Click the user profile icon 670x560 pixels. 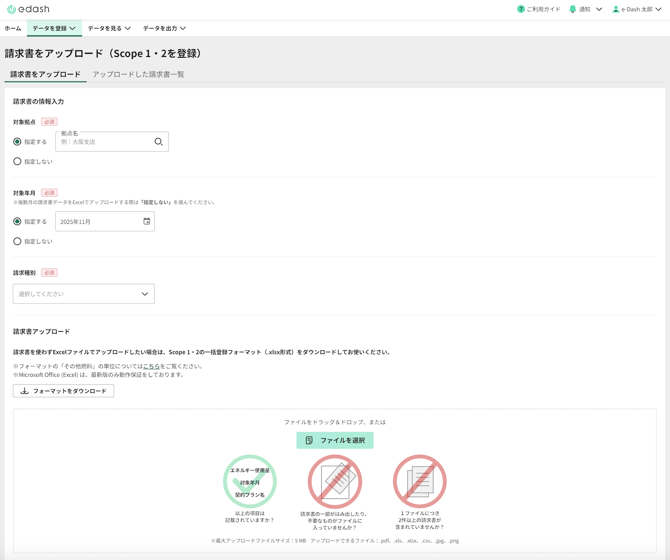[616, 9]
